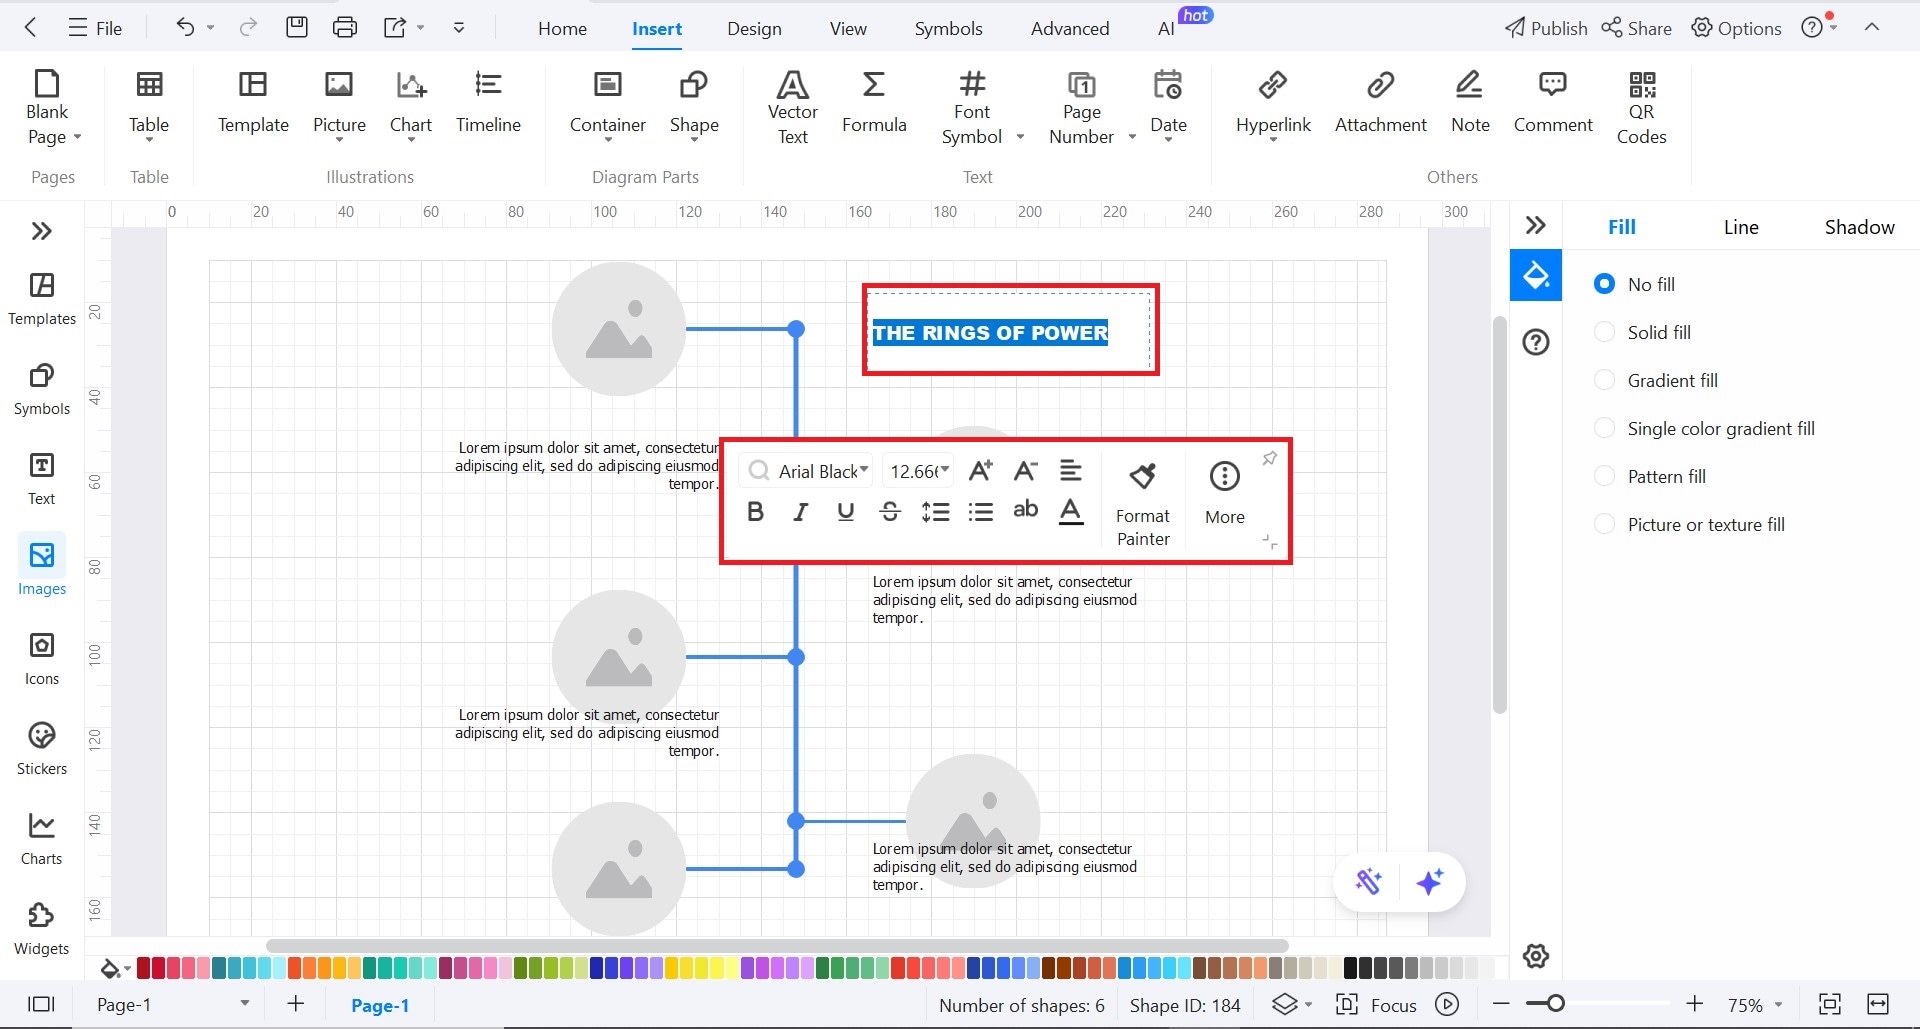Apply Strikethrough in floating text toolbar
This screenshot has height=1029, width=1920.
[x=890, y=512]
